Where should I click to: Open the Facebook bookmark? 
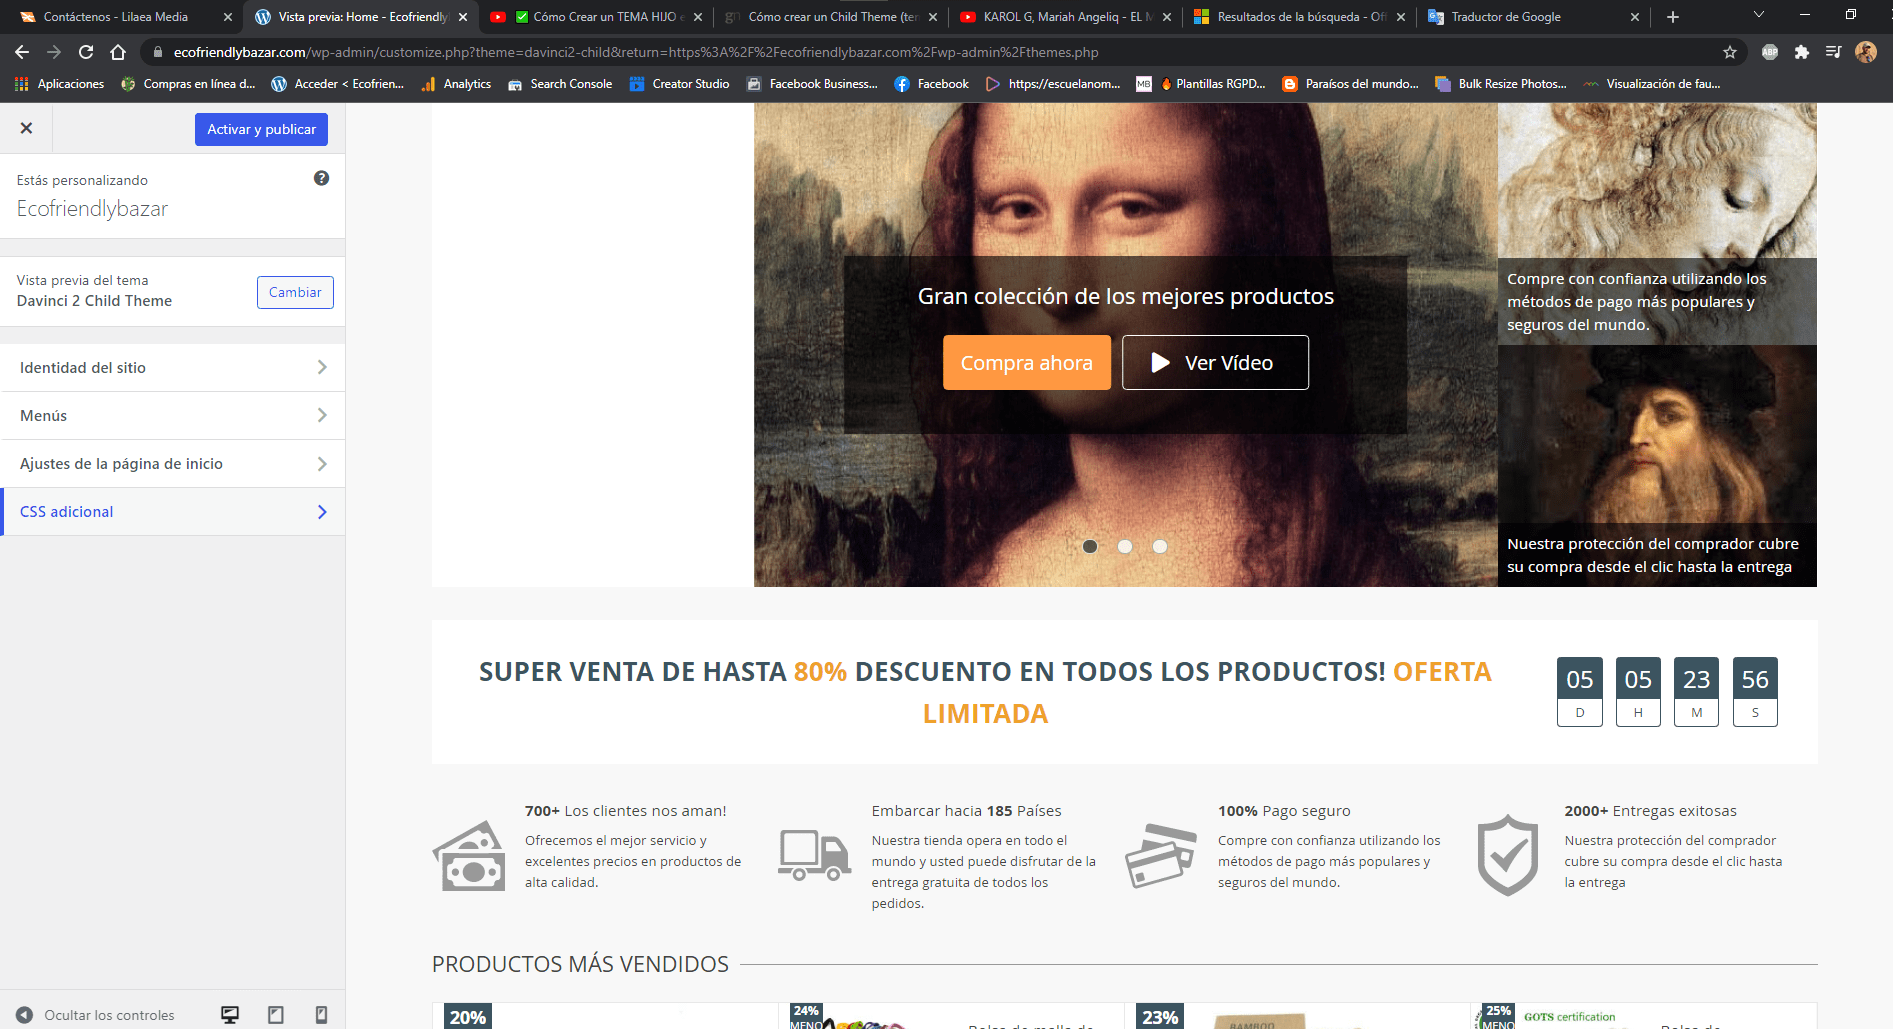pos(931,84)
